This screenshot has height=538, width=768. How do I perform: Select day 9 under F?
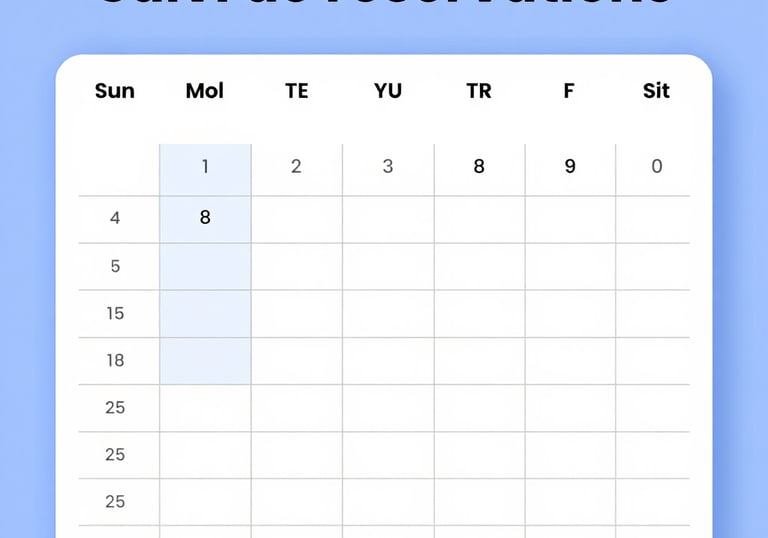(x=570, y=166)
